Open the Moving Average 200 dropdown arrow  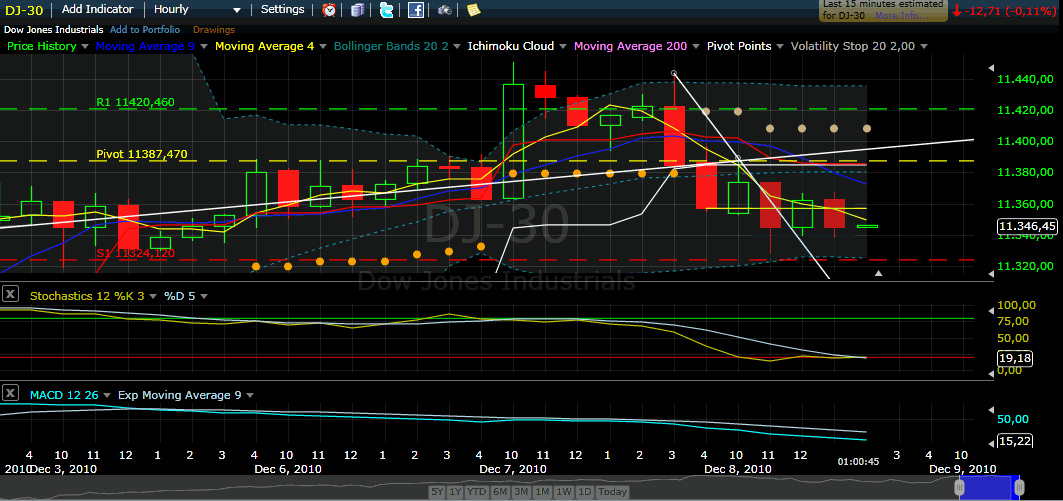coord(695,47)
